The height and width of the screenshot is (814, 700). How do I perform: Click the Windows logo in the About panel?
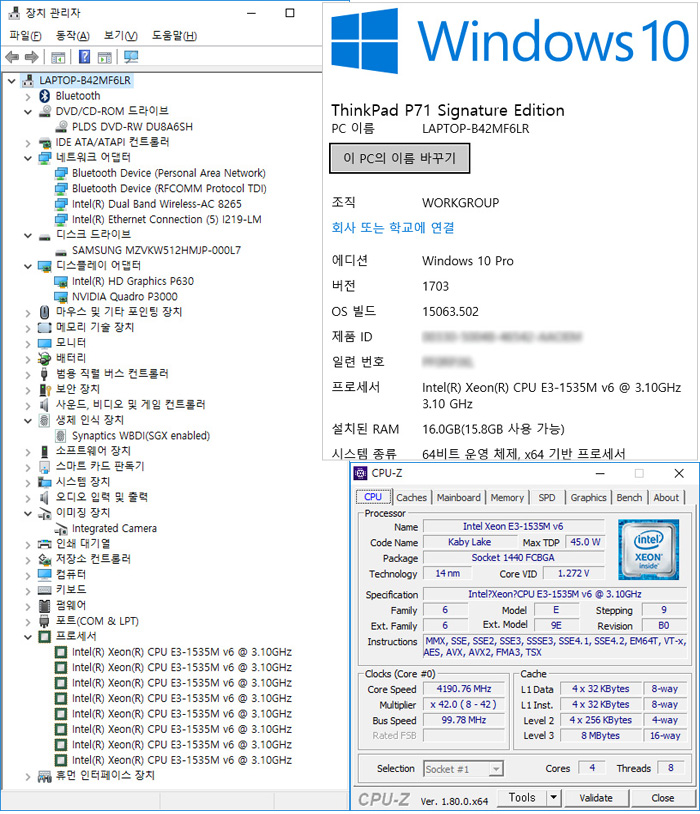[x=365, y=41]
